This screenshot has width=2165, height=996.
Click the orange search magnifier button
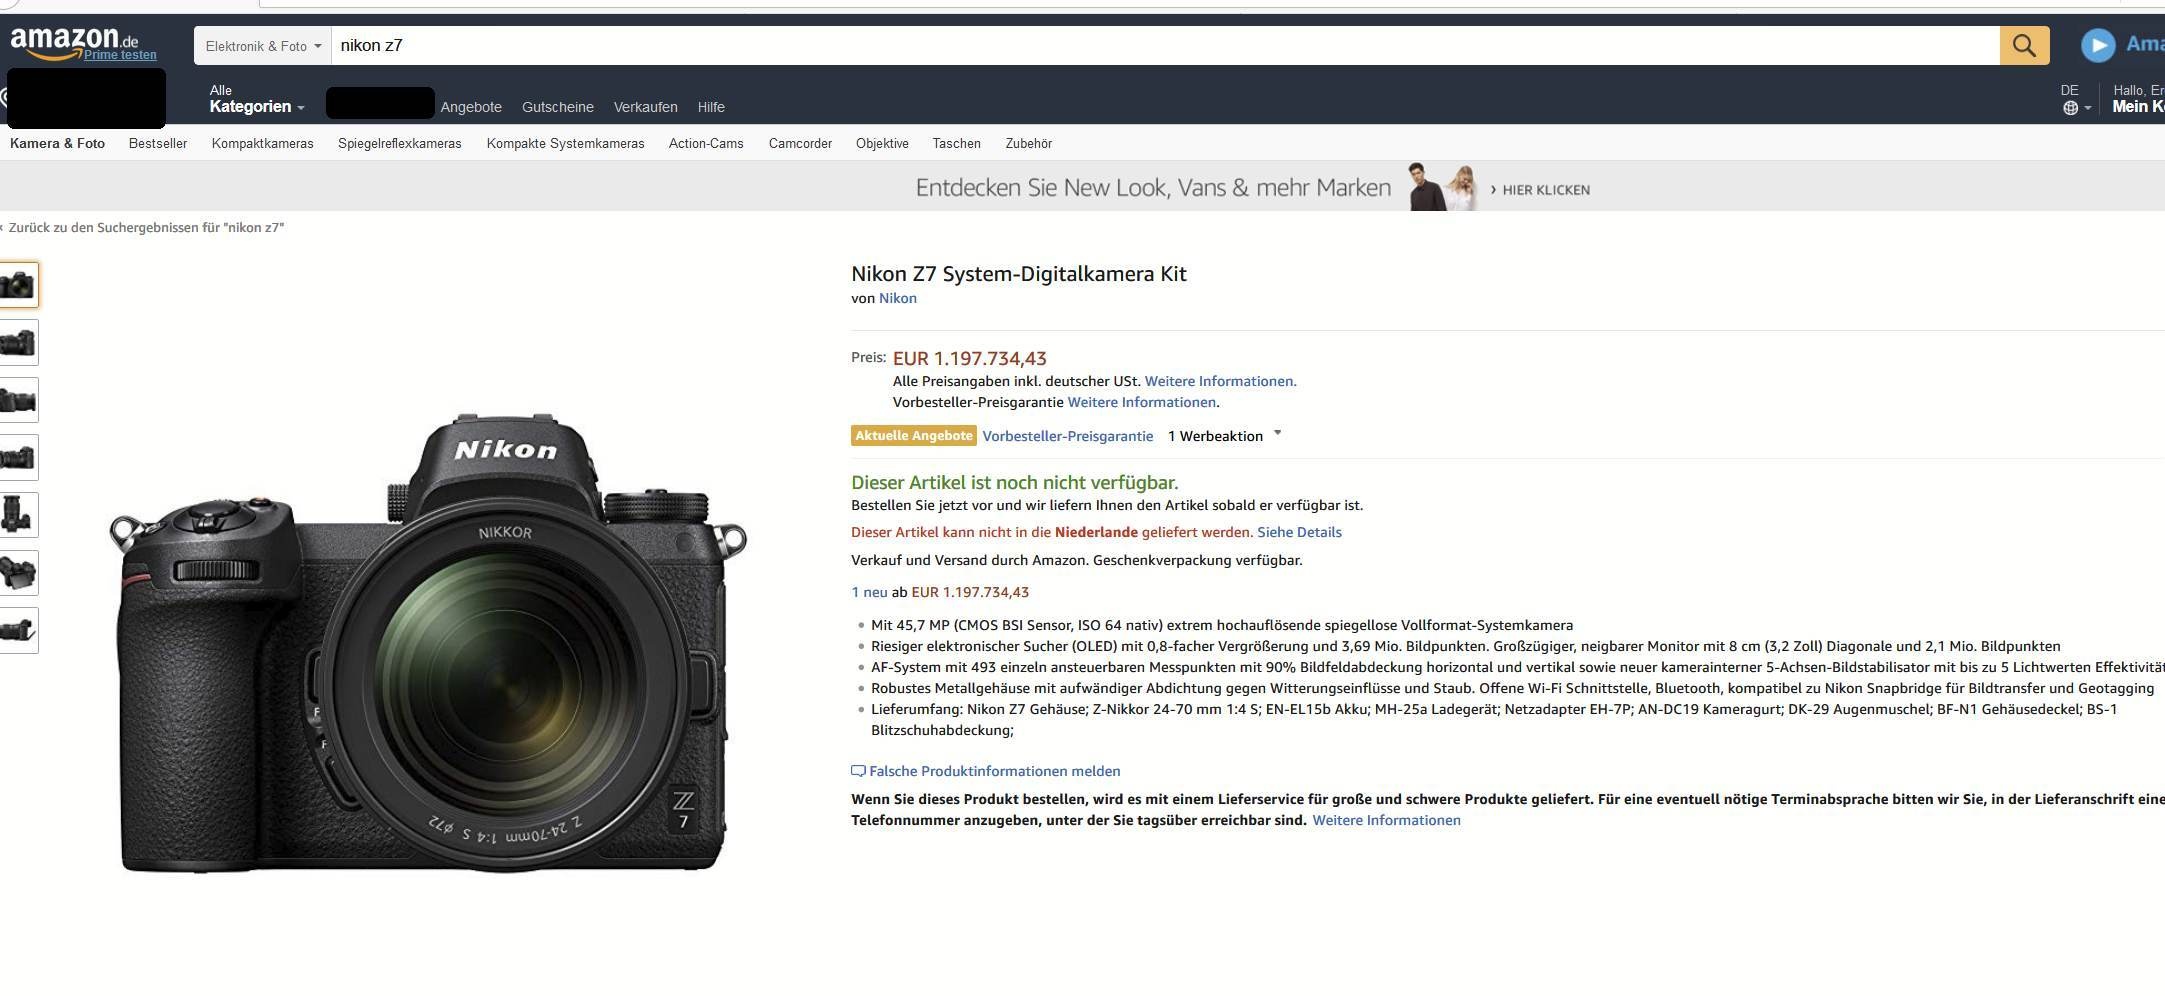click(x=2023, y=45)
